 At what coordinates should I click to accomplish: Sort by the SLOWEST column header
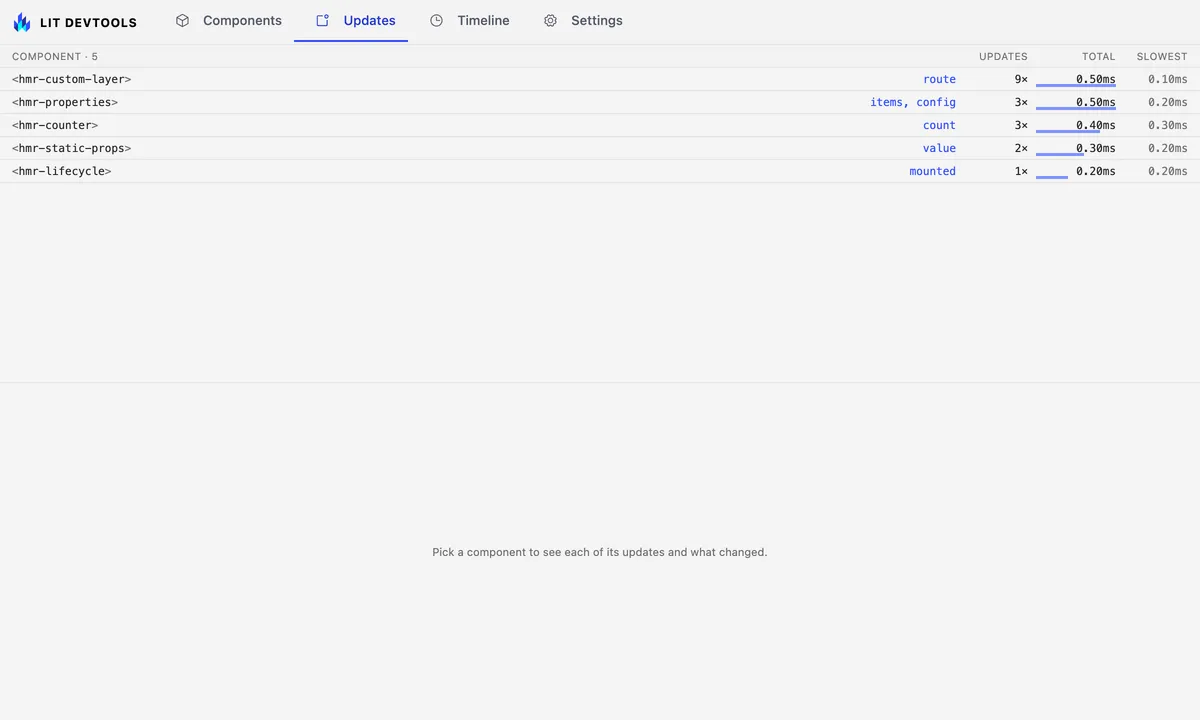1162,57
